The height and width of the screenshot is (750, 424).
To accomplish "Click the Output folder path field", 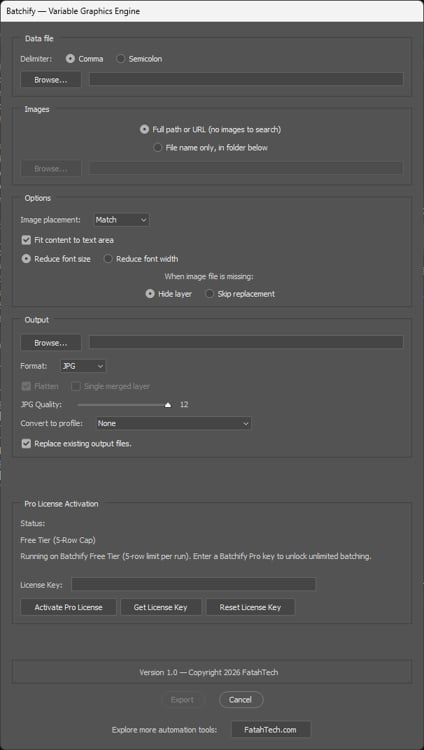I will pyautogui.click(x=246, y=342).
